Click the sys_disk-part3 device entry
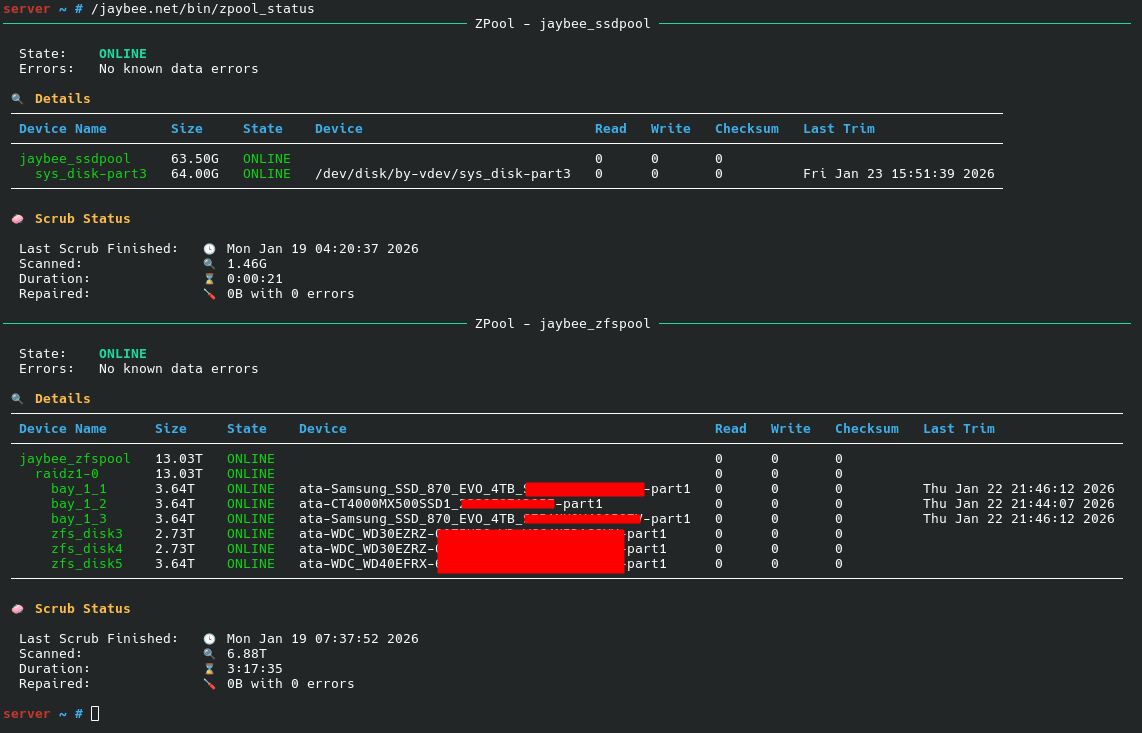This screenshot has height=733, width=1142. [x=91, y=173]
